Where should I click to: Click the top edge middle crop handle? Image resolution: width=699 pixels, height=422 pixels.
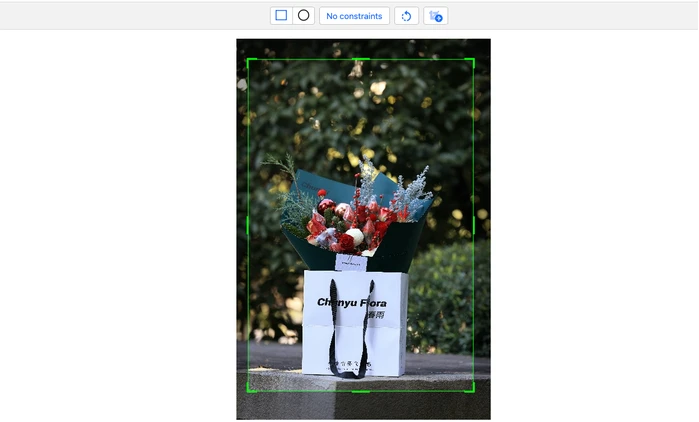click(361, 59)
